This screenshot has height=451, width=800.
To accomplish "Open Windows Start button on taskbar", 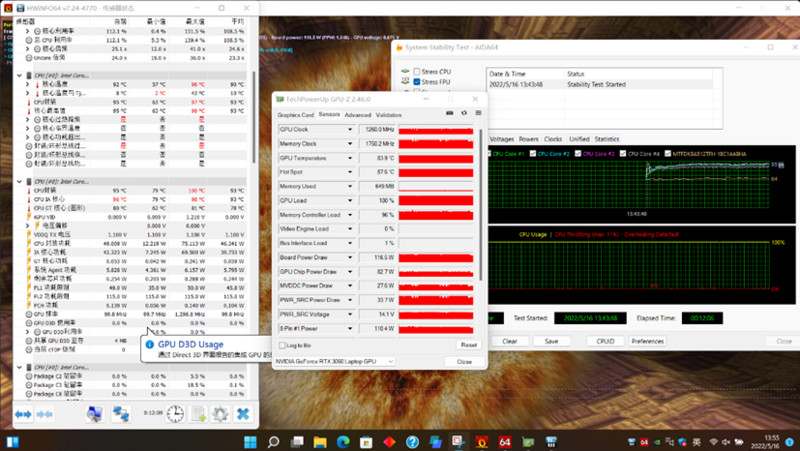I will (x=251, y=441).
